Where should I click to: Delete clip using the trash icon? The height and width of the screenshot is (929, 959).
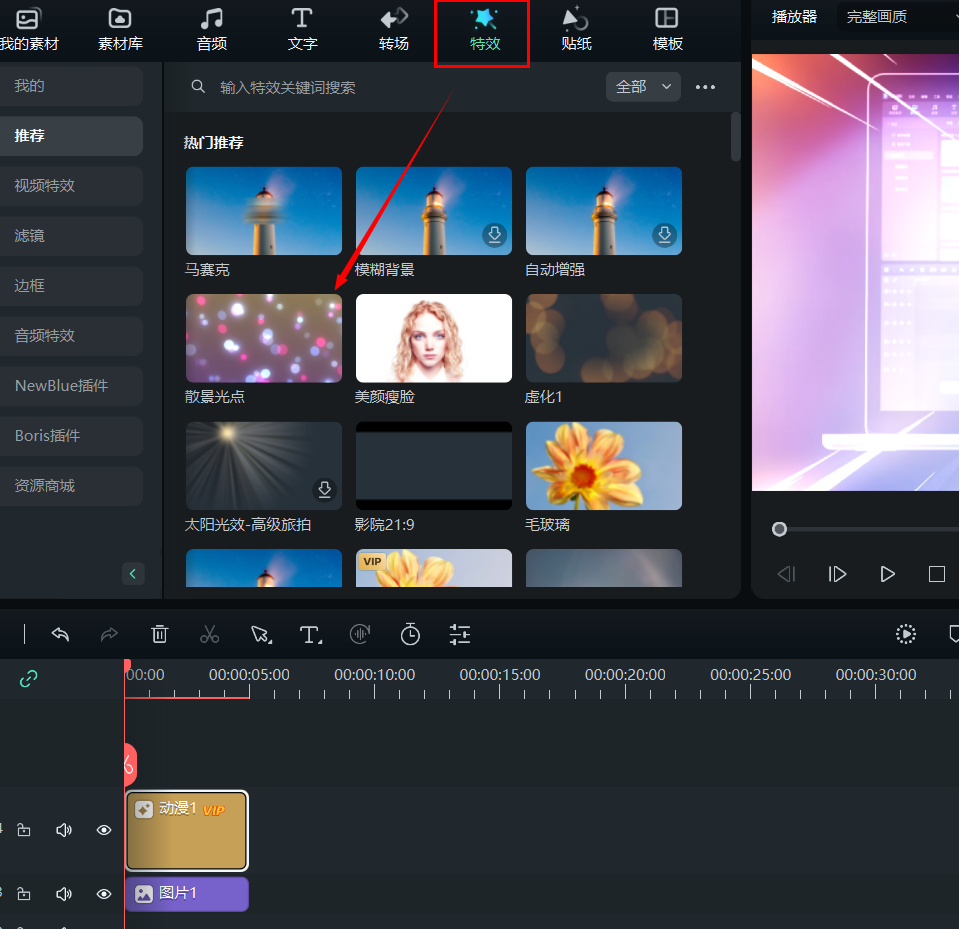(159, 634)
